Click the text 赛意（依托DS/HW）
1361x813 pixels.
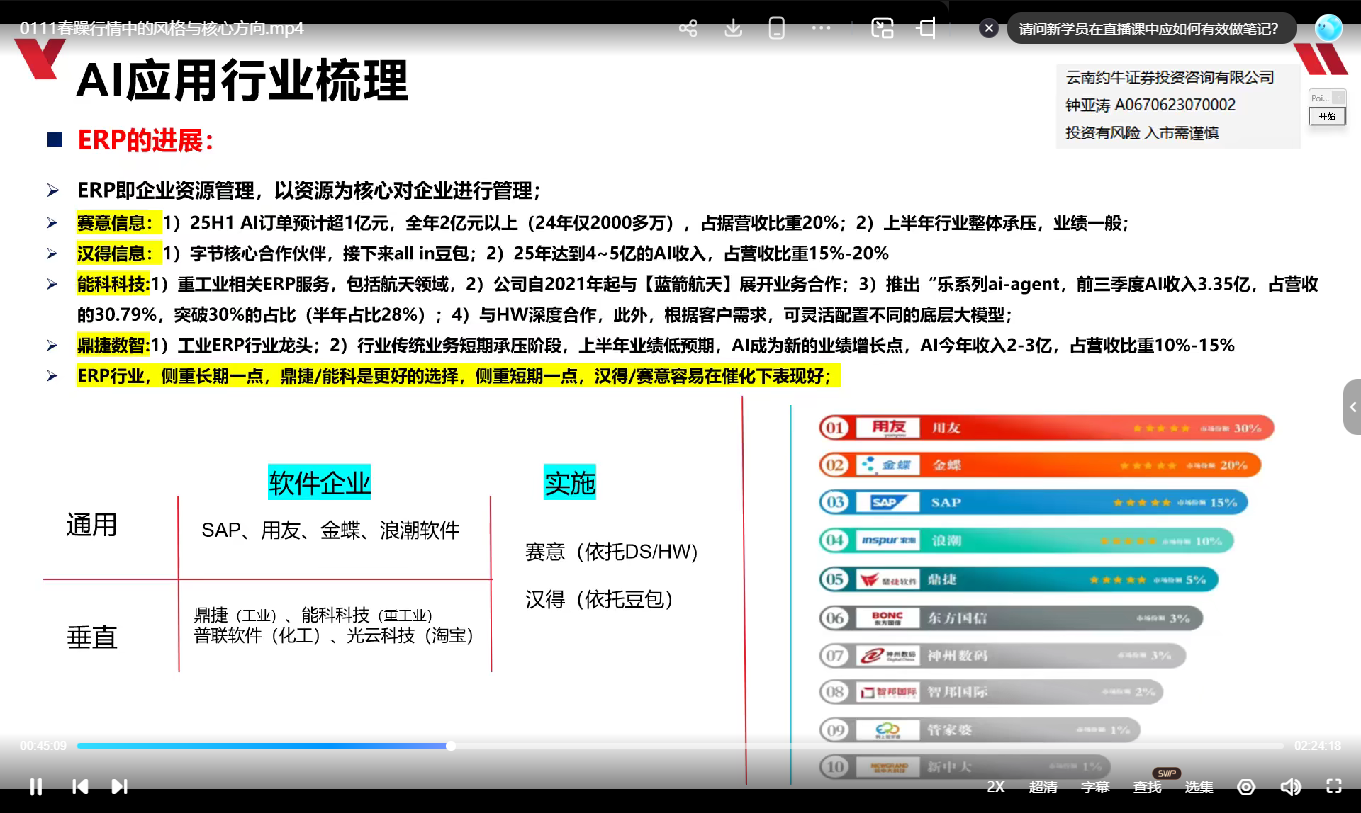click(611, 551)
